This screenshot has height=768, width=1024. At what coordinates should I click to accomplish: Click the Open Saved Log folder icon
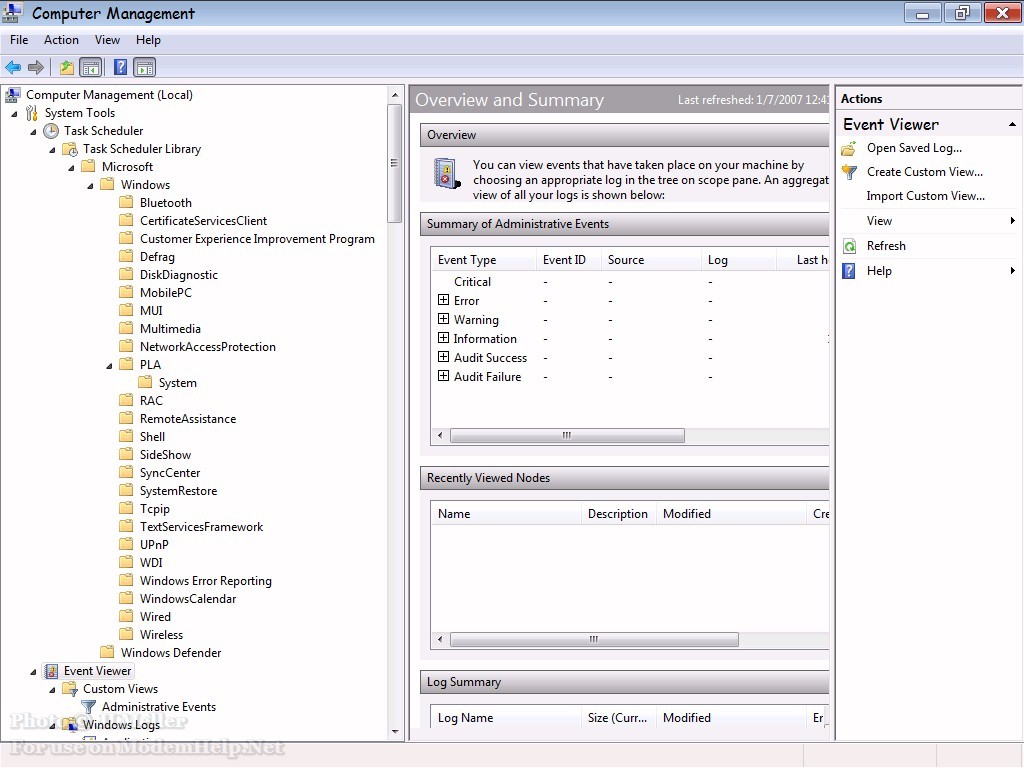tap(849, 148)
